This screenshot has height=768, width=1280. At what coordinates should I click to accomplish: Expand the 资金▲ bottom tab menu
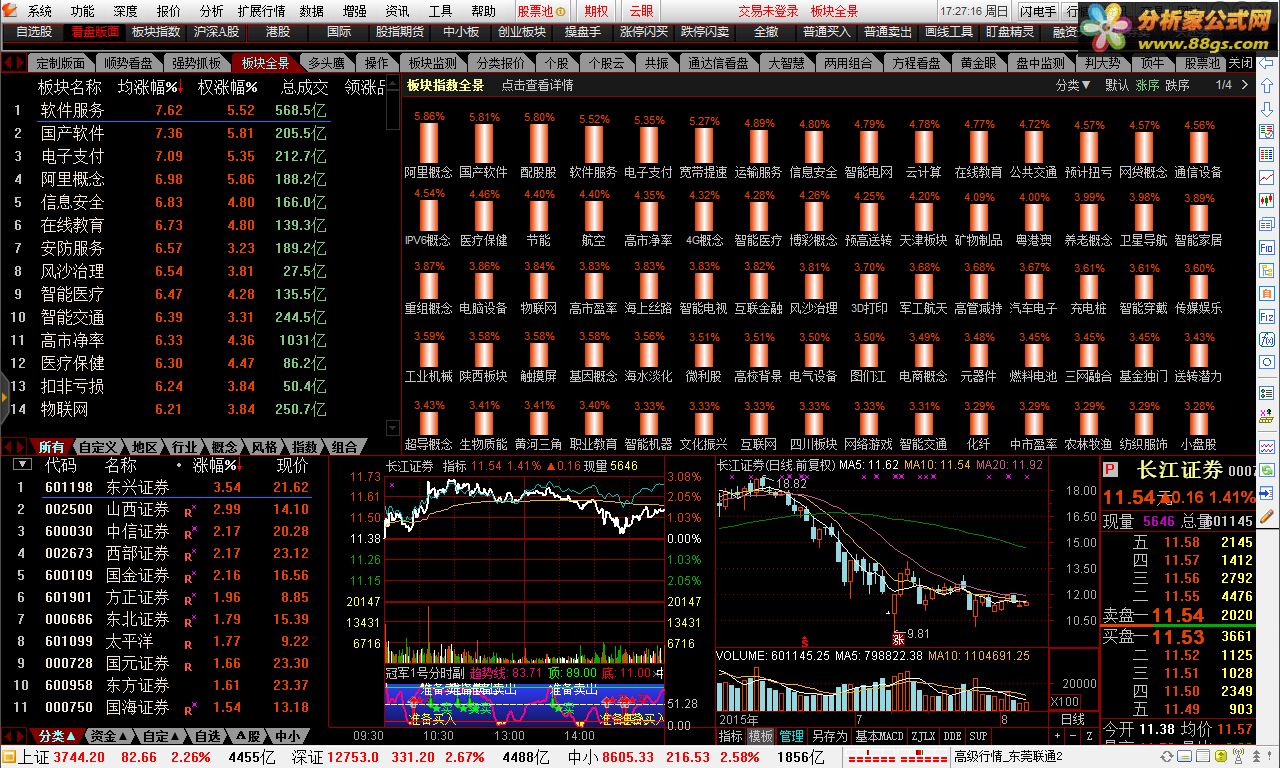110,736
